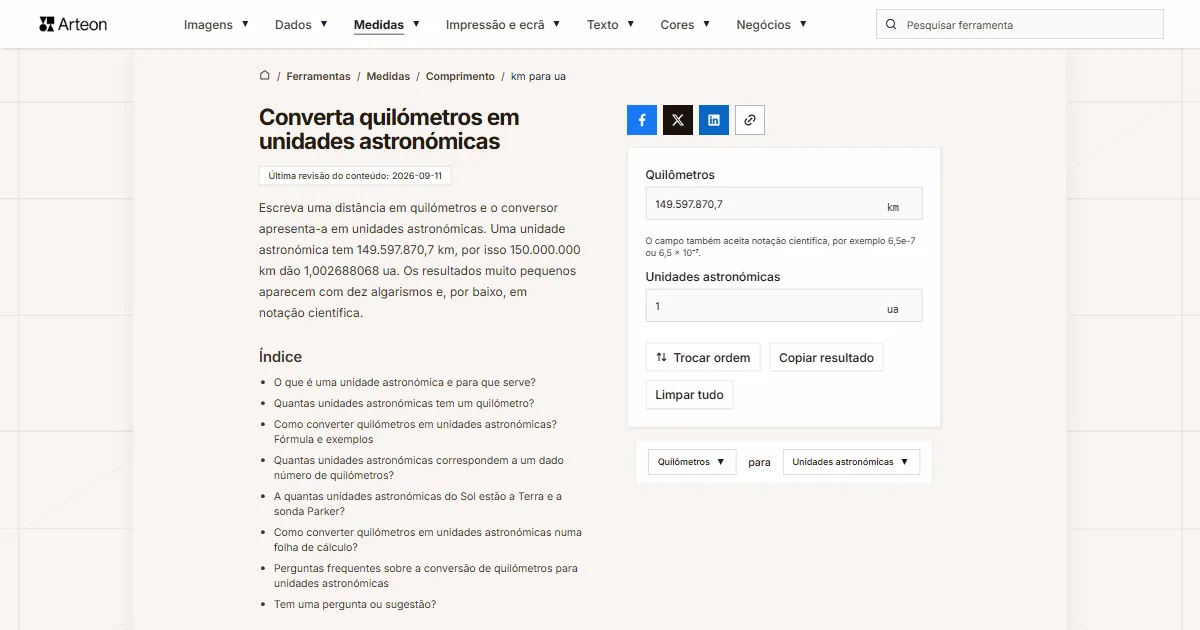The height and width of the screenshot is (630, 1200).
Task: Click Limpar tudo button
Action: 689,395
